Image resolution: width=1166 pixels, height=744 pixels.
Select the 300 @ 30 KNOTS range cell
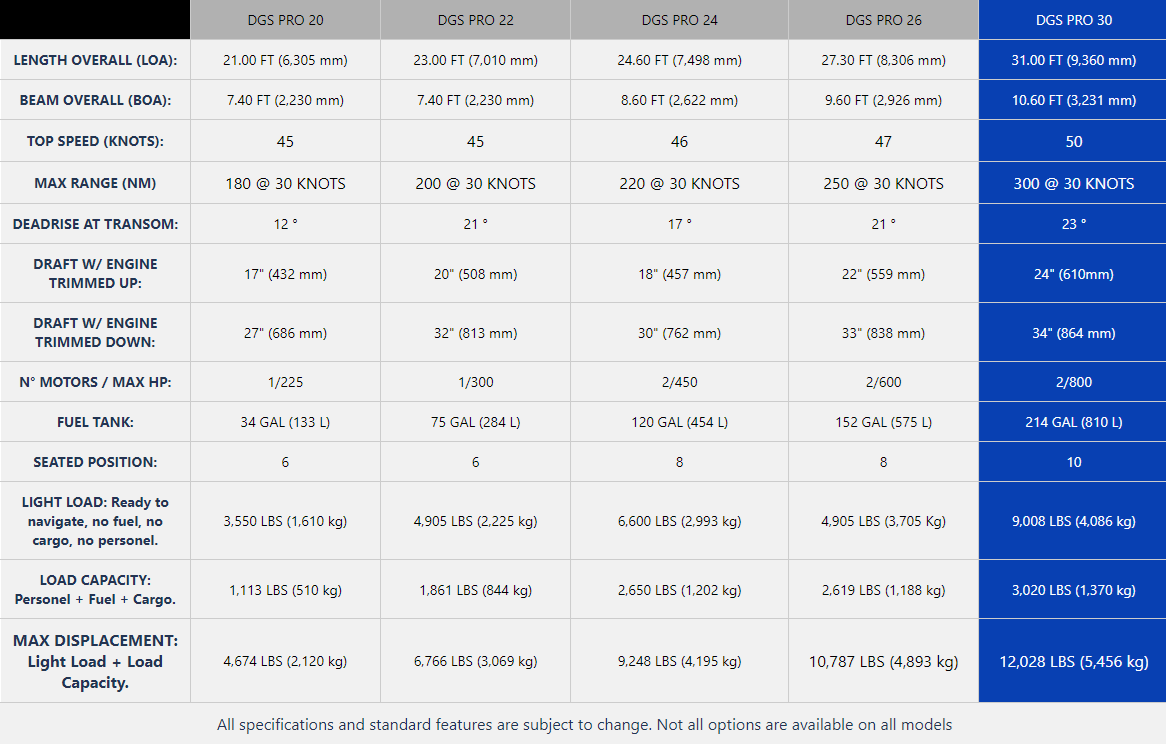click(x=1073, y=183)
